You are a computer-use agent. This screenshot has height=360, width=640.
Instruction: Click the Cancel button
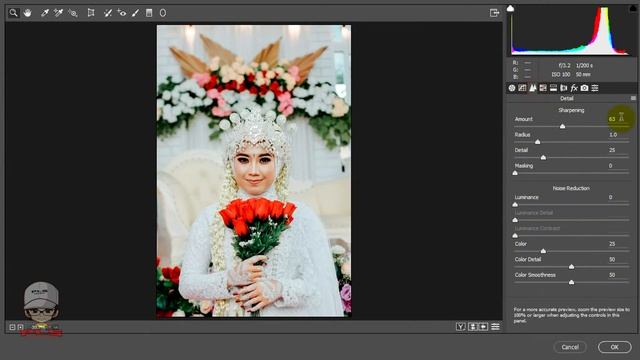570,347
